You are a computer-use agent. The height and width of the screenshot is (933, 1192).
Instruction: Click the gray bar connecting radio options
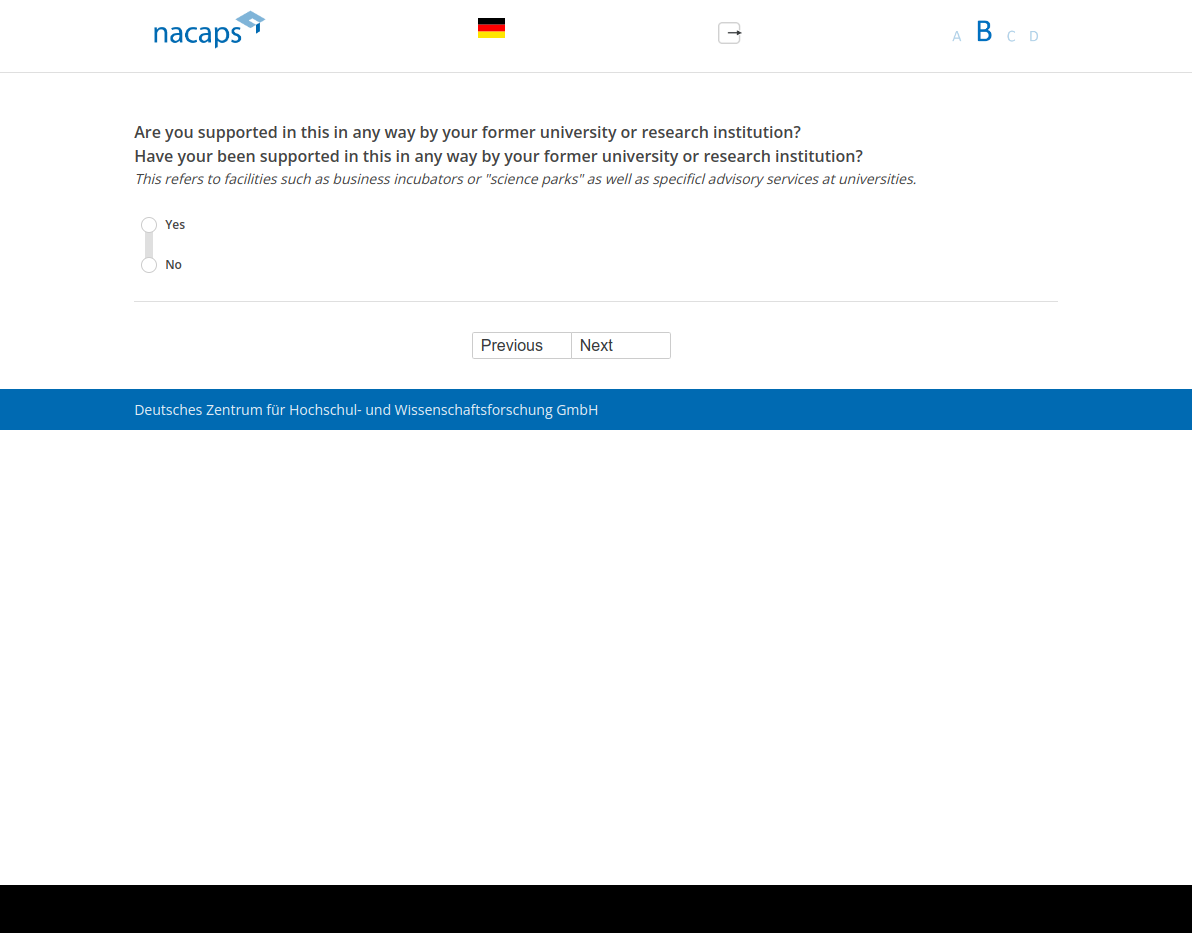(149, 245)
